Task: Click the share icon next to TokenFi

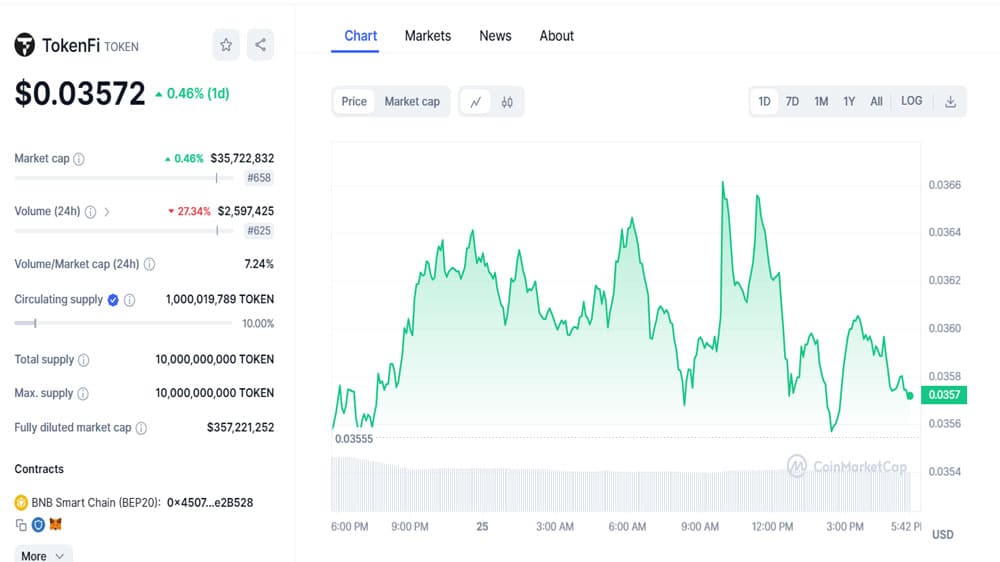Action: 260,45
